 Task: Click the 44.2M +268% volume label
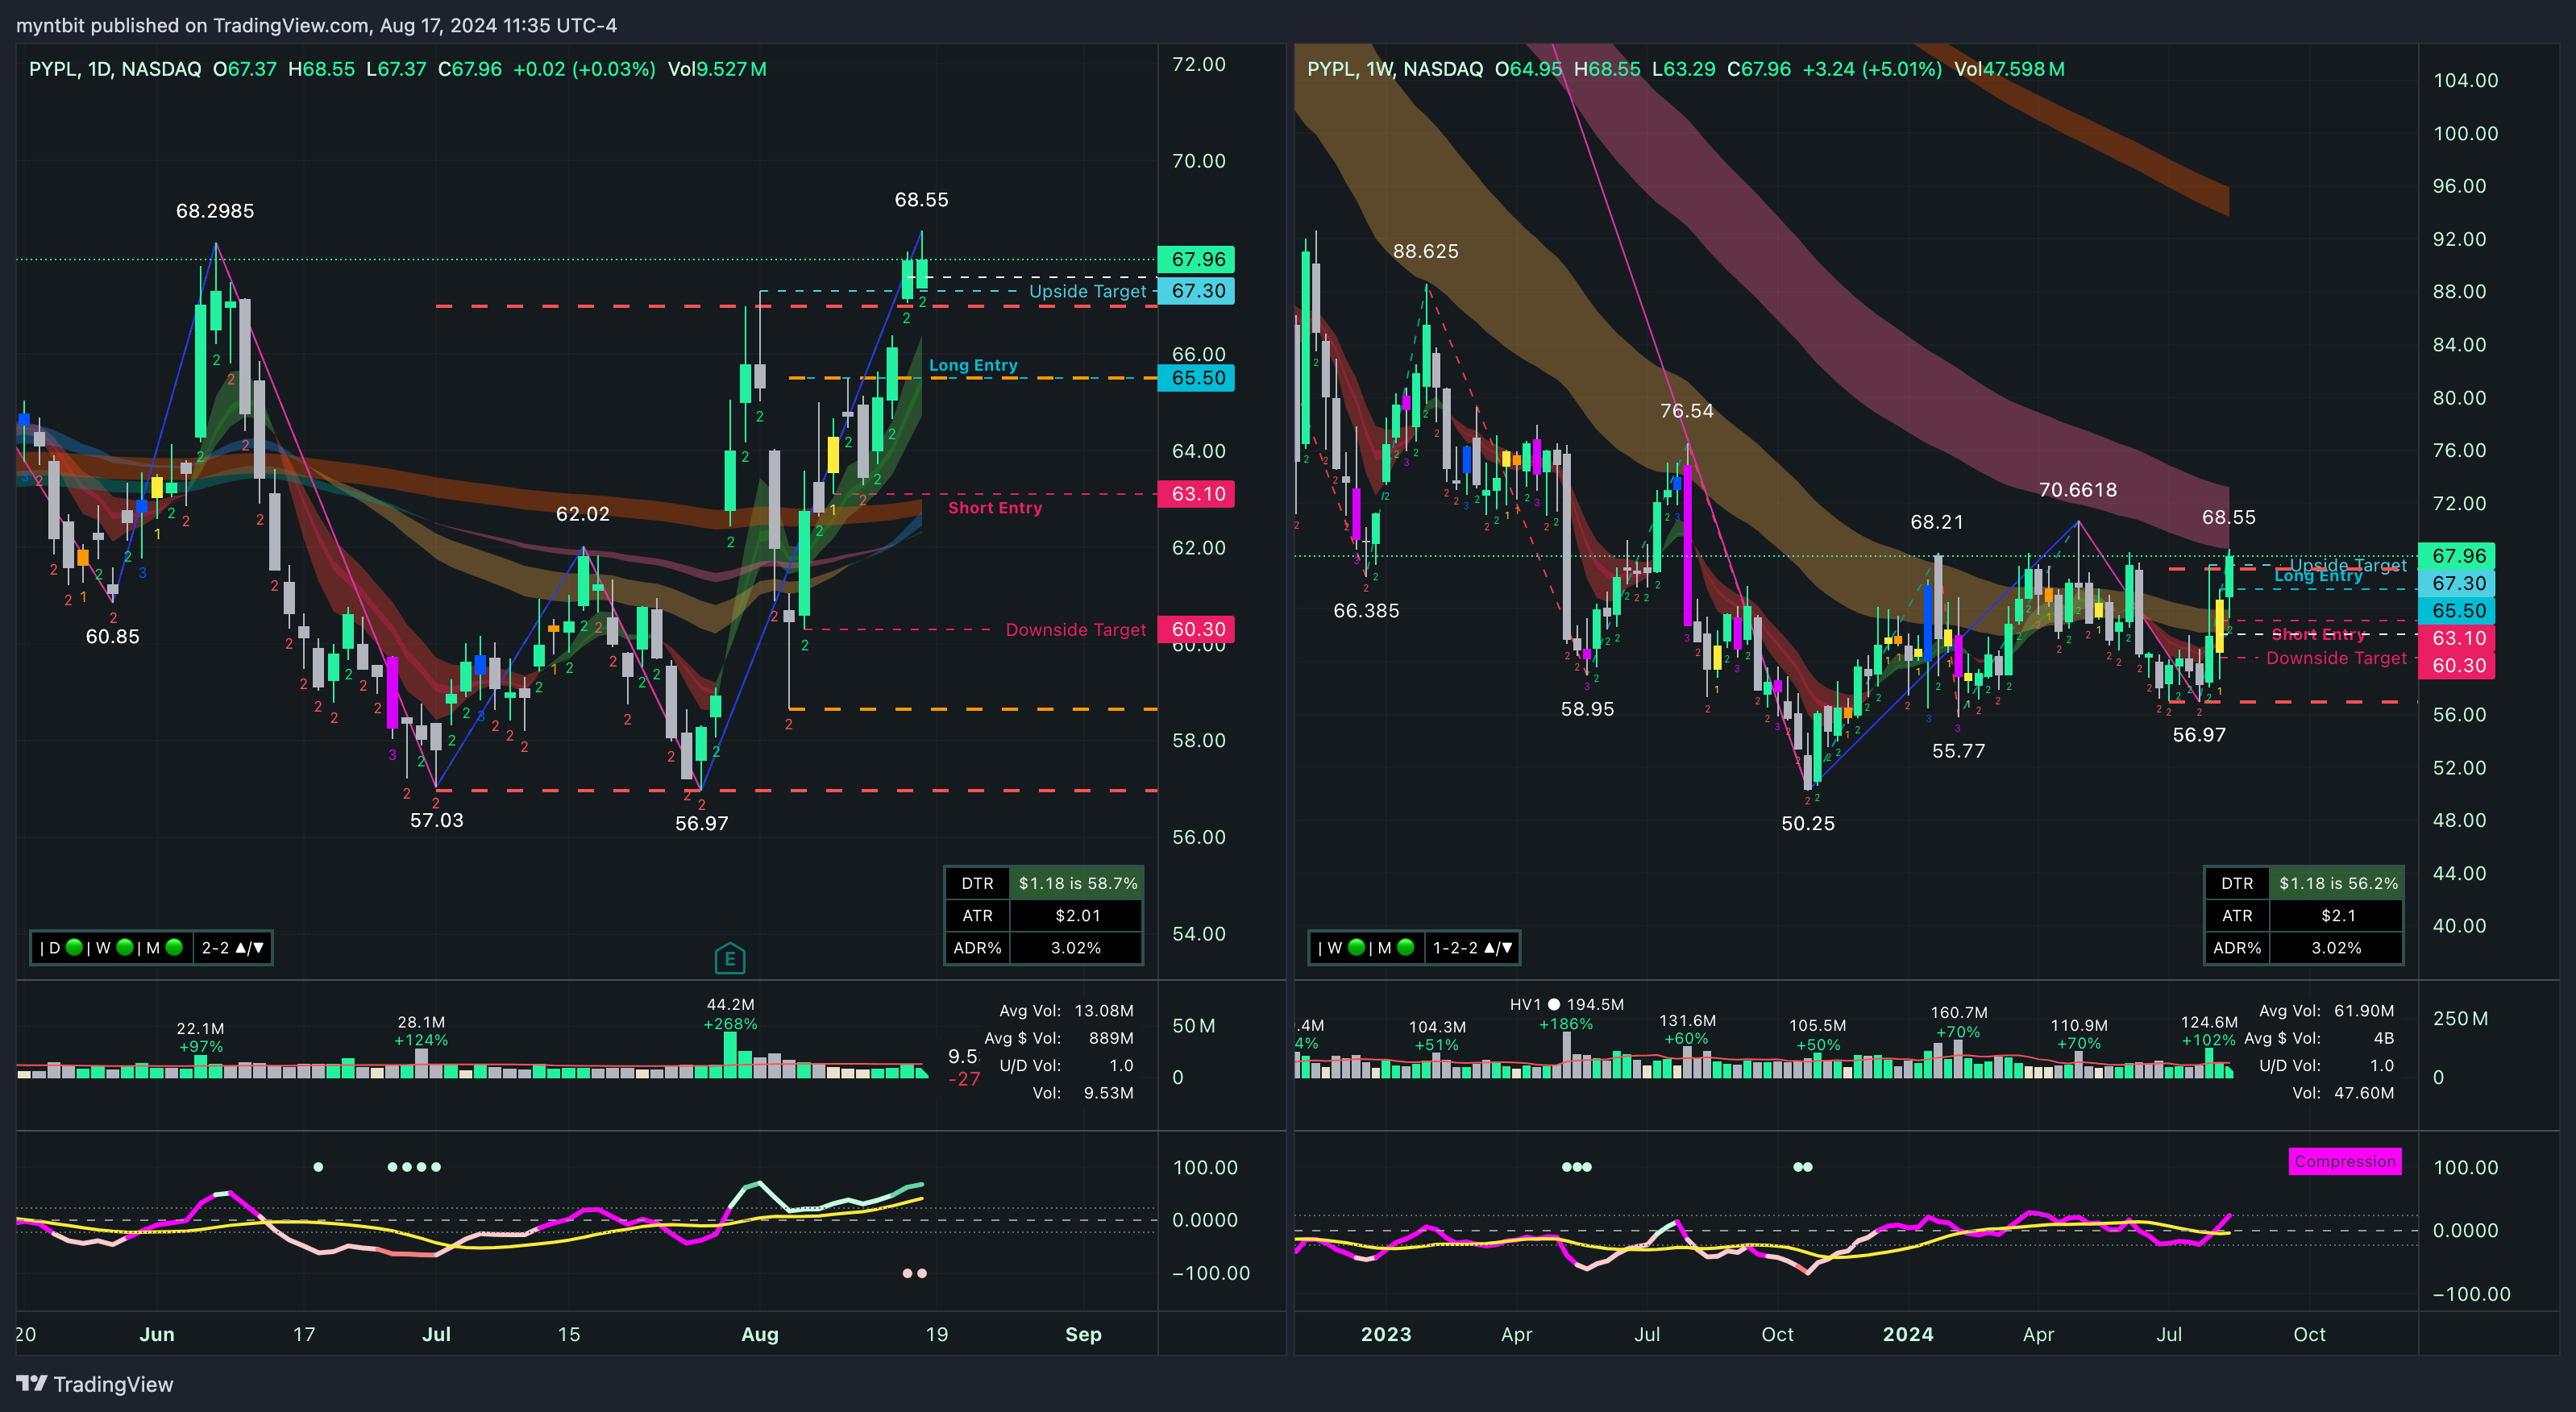click(x=730, y=1014)
